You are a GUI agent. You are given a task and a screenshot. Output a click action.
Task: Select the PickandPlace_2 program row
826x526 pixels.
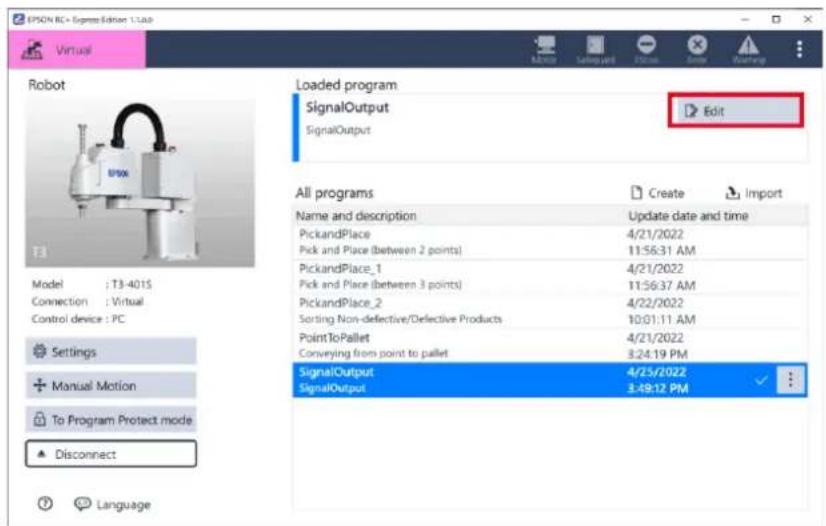(549, 311)
